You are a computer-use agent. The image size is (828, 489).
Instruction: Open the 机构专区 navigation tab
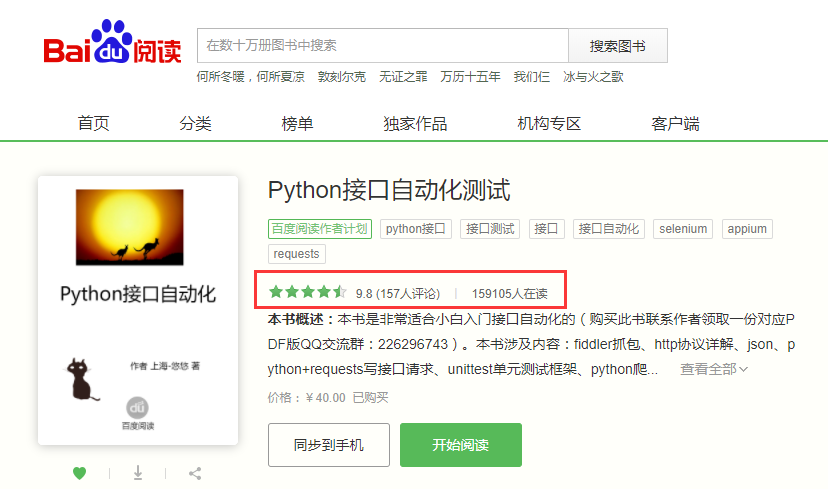tap(549, 124)
